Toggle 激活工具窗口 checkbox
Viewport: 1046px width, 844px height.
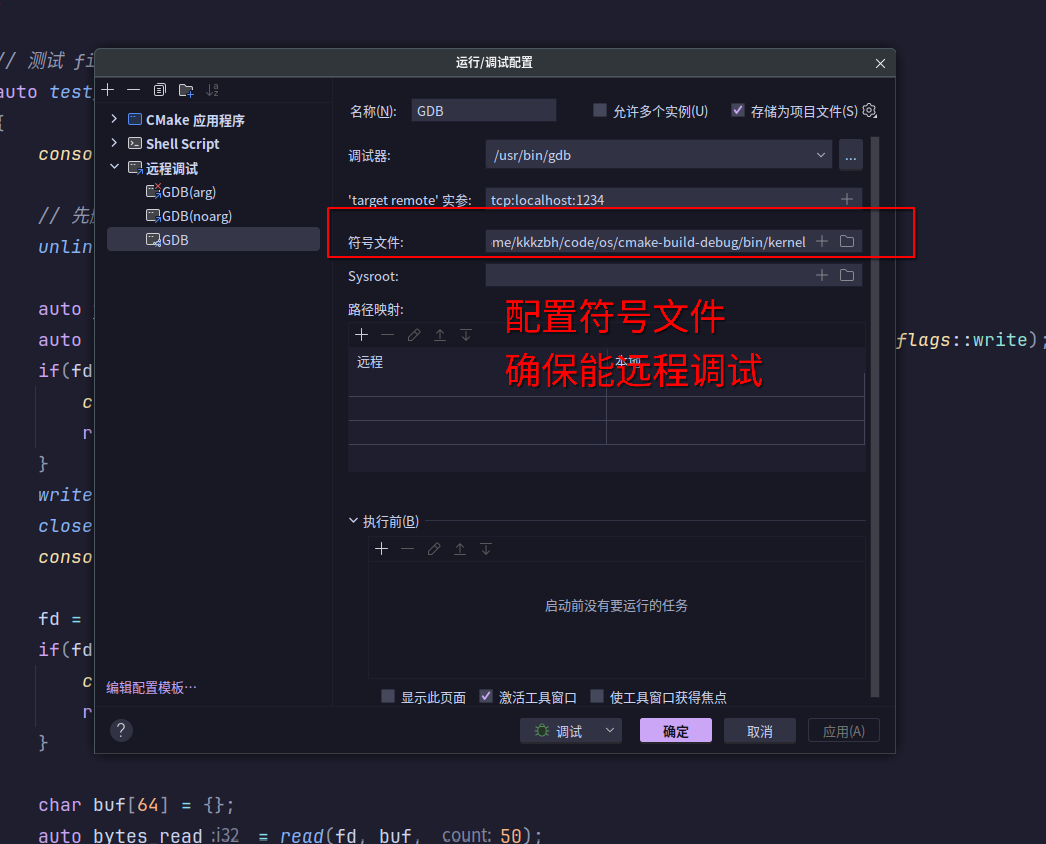(486, 697)
